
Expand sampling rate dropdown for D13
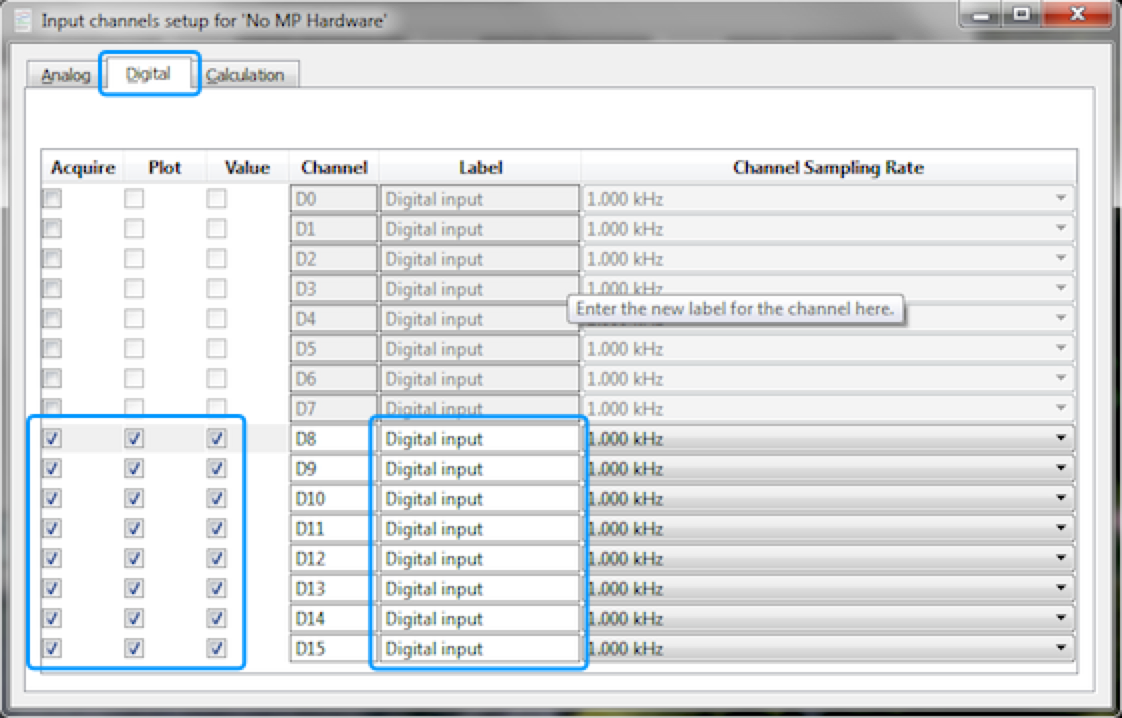click(1060, 589)
